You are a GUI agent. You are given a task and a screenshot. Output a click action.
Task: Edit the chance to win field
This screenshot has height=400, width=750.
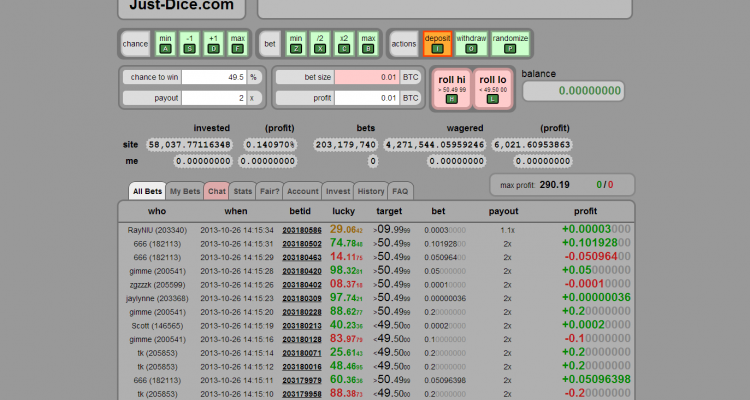coord(214,77)
